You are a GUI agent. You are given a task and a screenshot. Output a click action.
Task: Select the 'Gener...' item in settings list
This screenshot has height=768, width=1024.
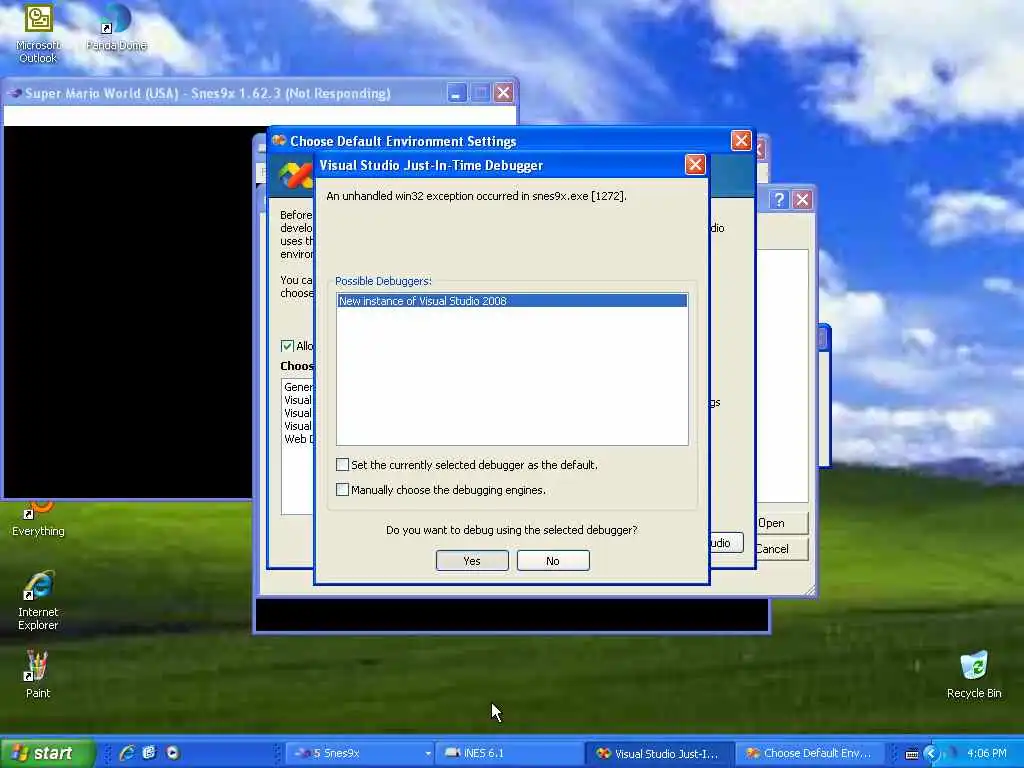pyautogui.click(x=298, y=387)
